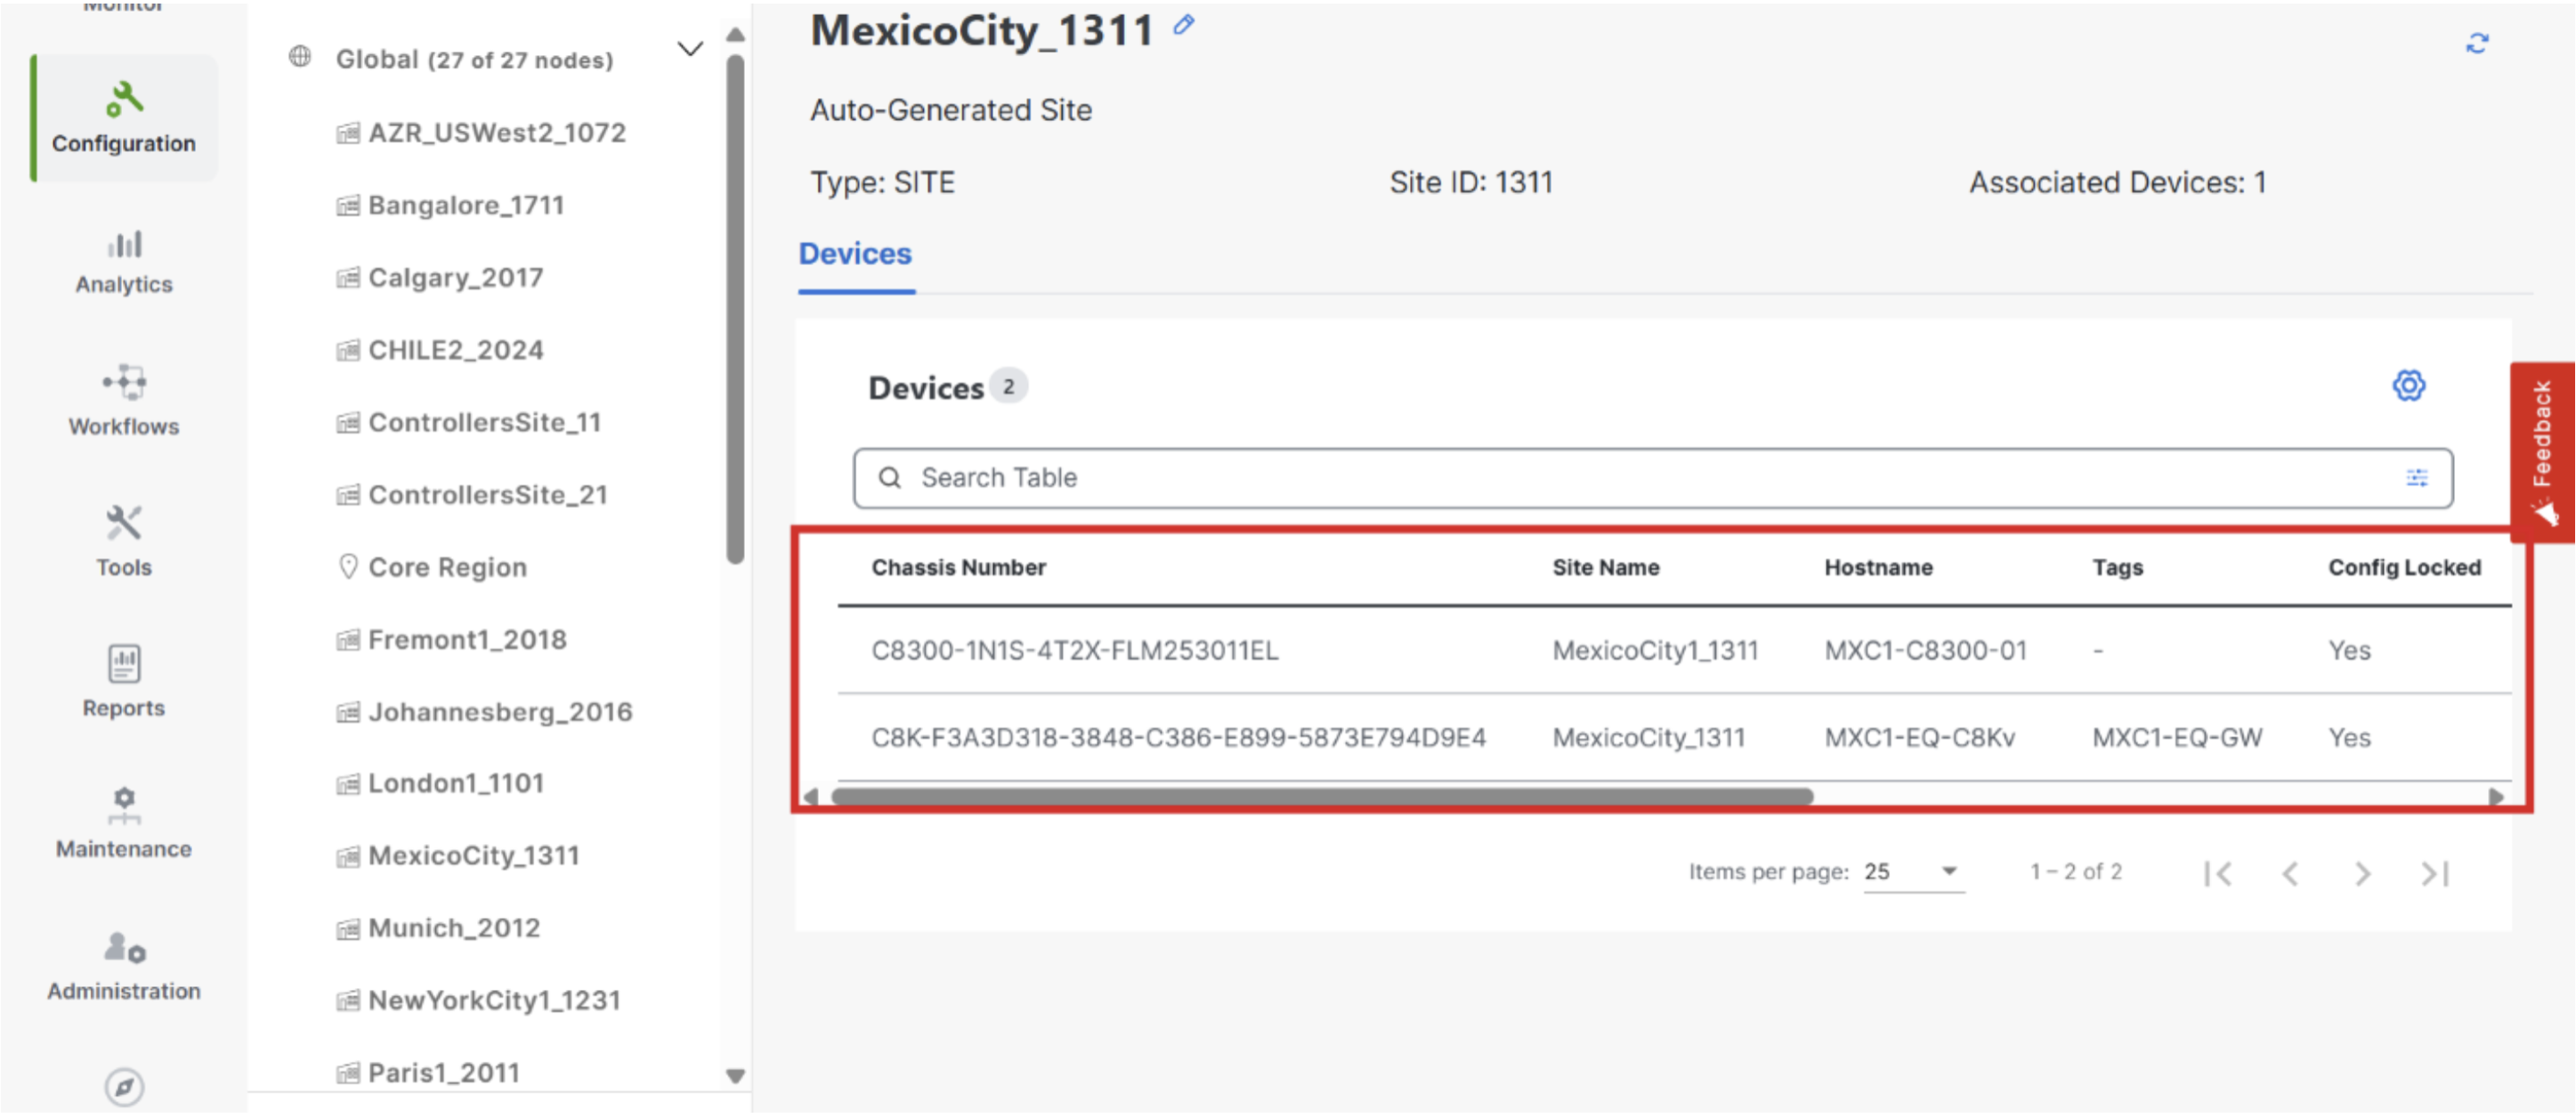The width and height of the screenshot is (2576, 1118).
Task: Click the site icon beside AZR_USWest2_1072
Action: [x=348, y=133]
